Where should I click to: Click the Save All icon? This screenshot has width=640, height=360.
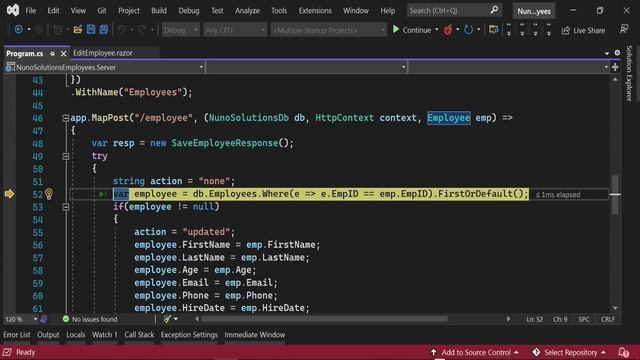104,29
